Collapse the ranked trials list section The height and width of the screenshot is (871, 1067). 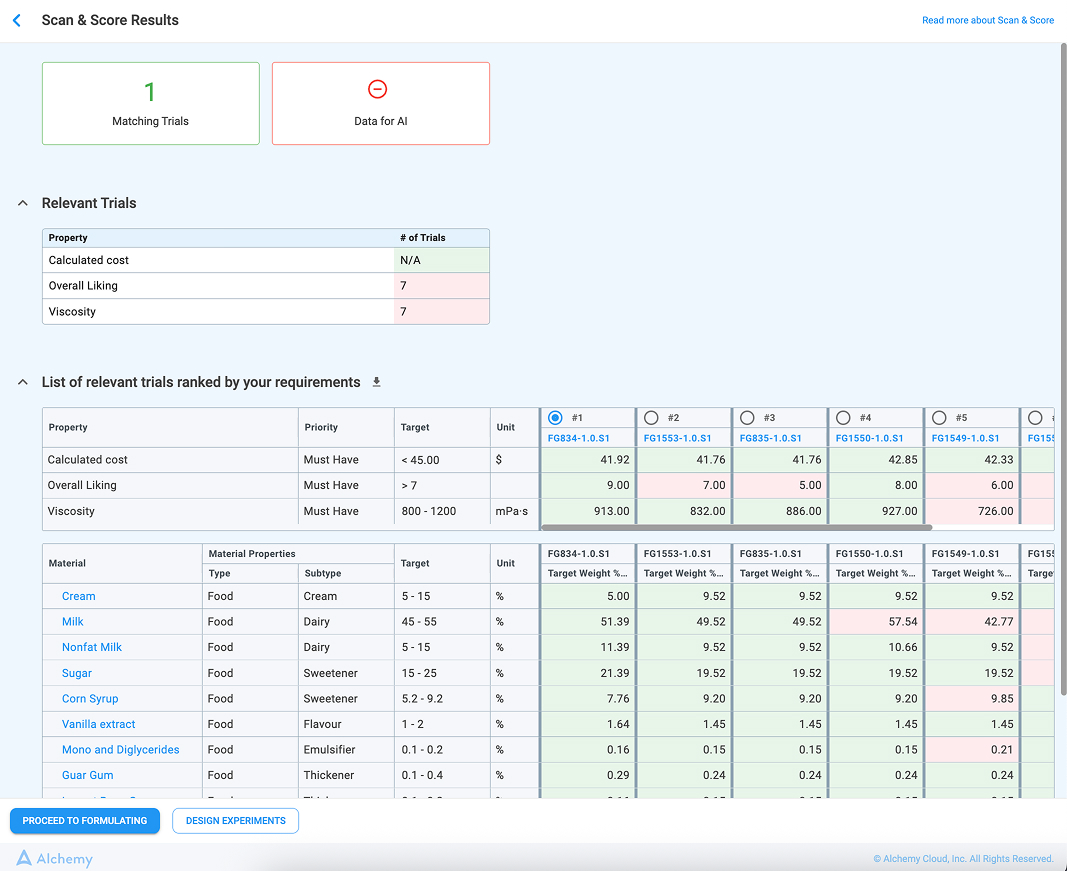tap(22, 382)
